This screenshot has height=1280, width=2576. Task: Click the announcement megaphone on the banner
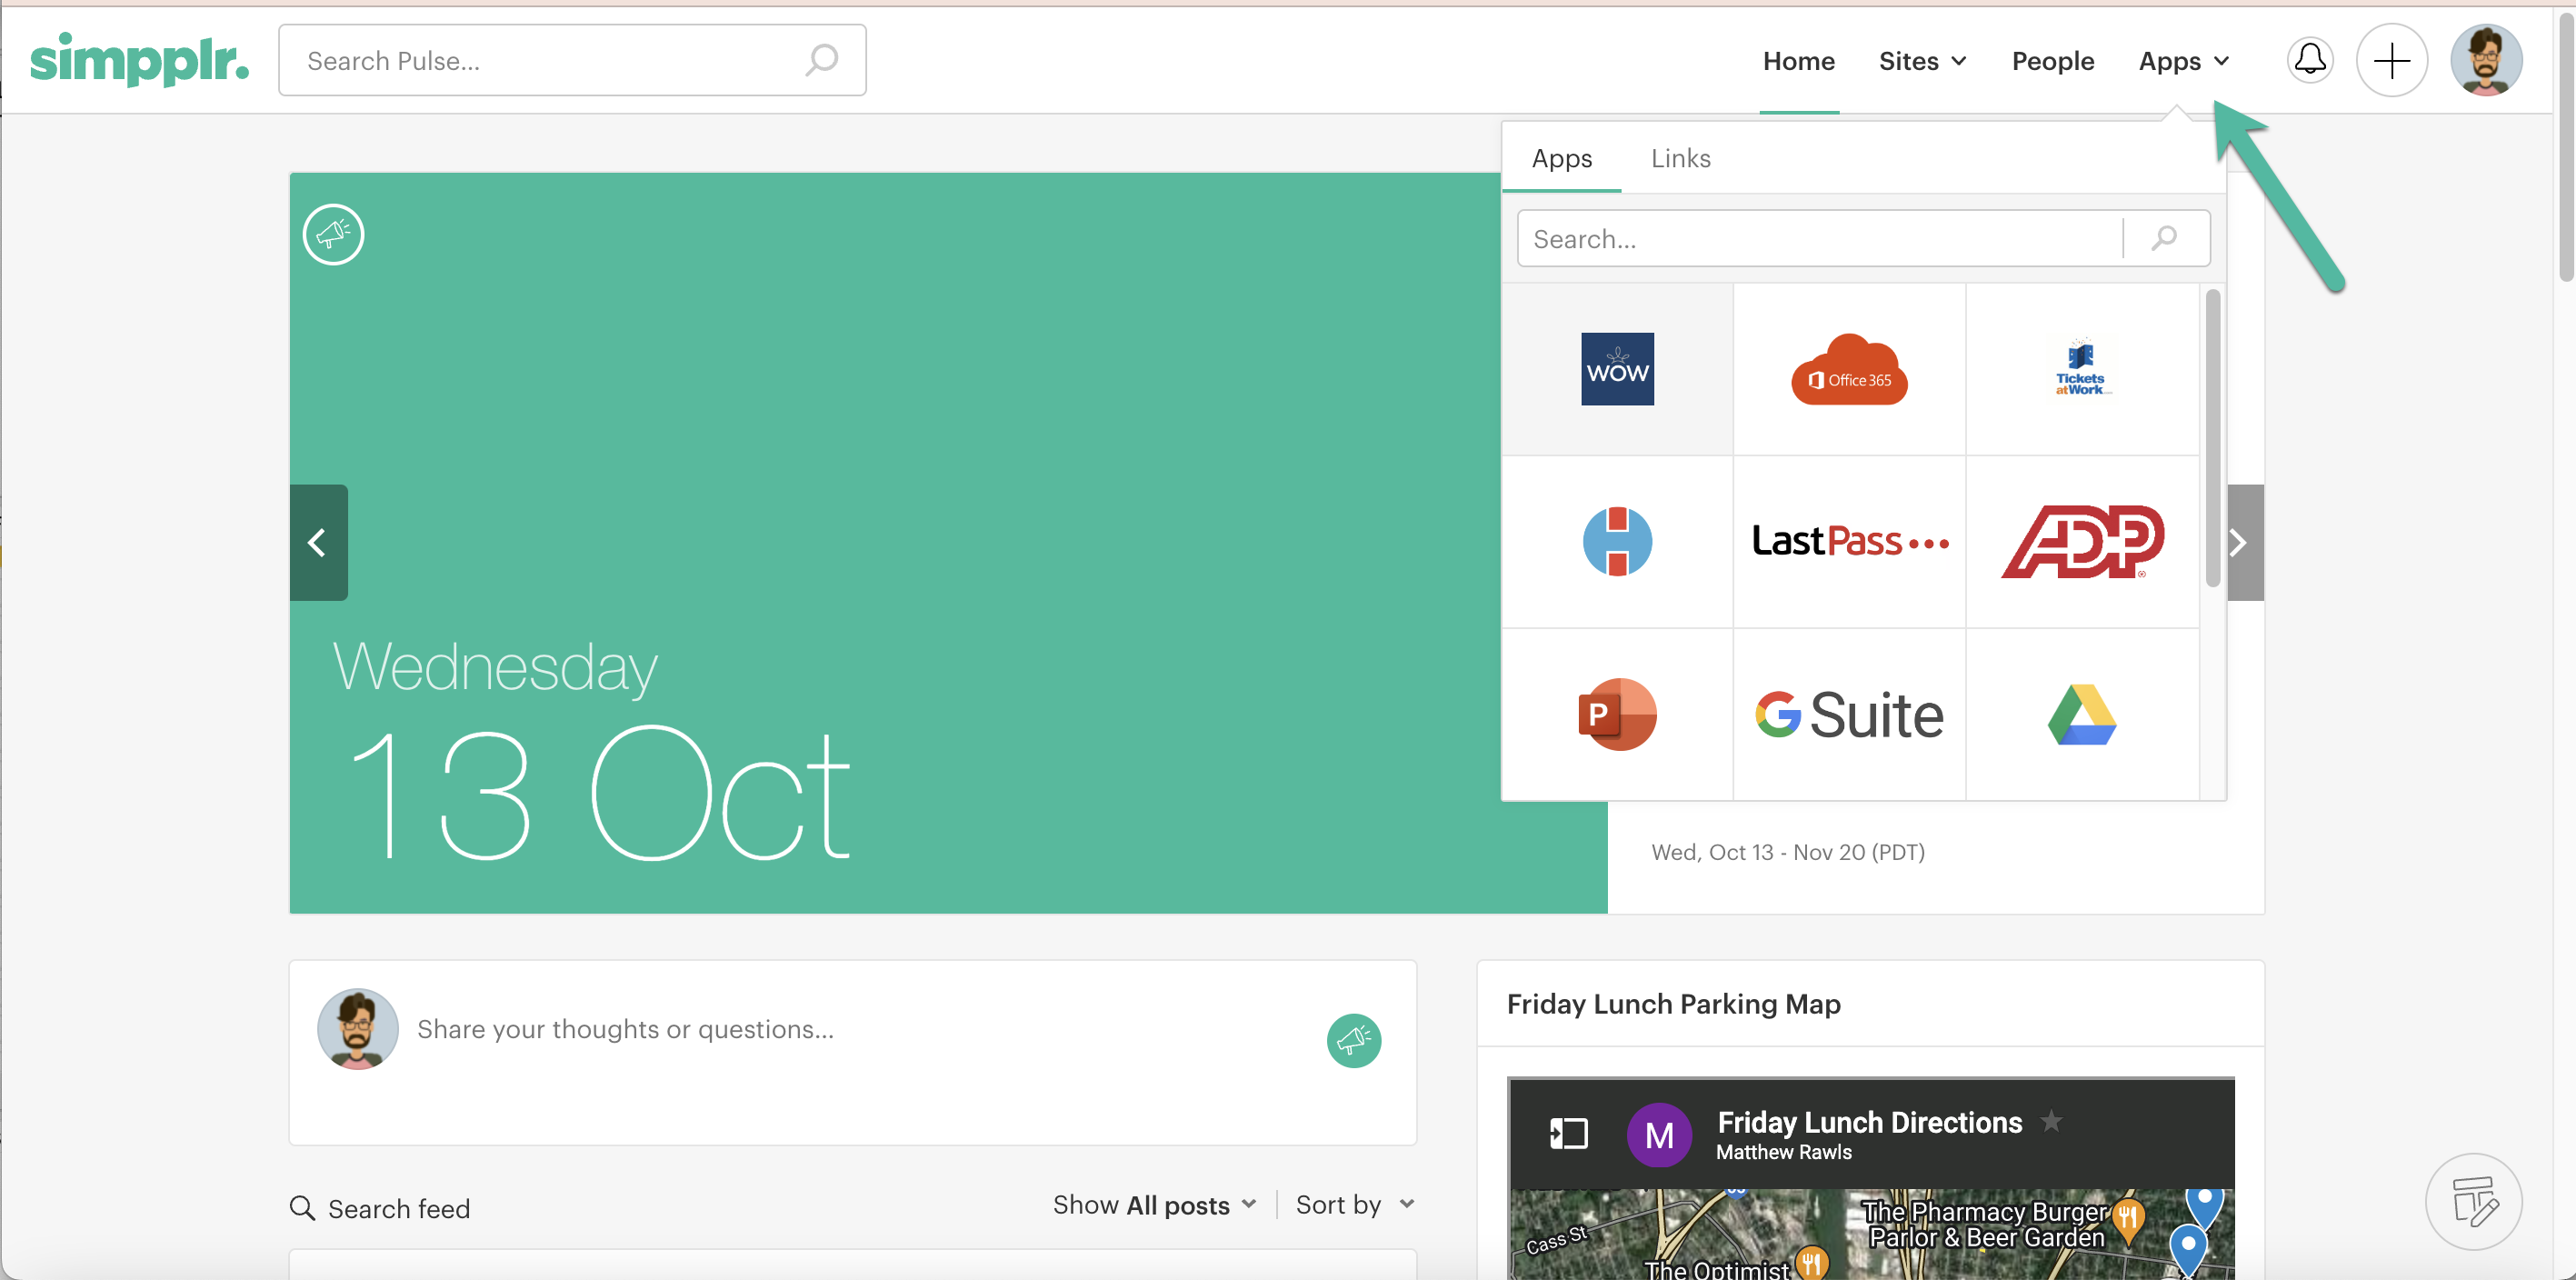pyautogui.click(x=333, y=234)
